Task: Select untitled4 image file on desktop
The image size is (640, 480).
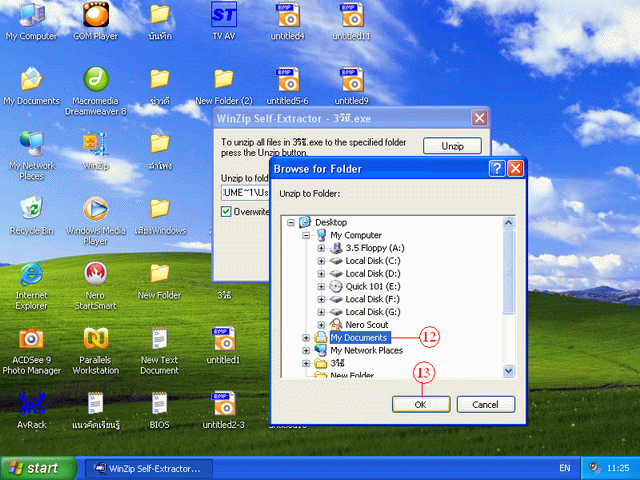Action: [x=288, y=20]
